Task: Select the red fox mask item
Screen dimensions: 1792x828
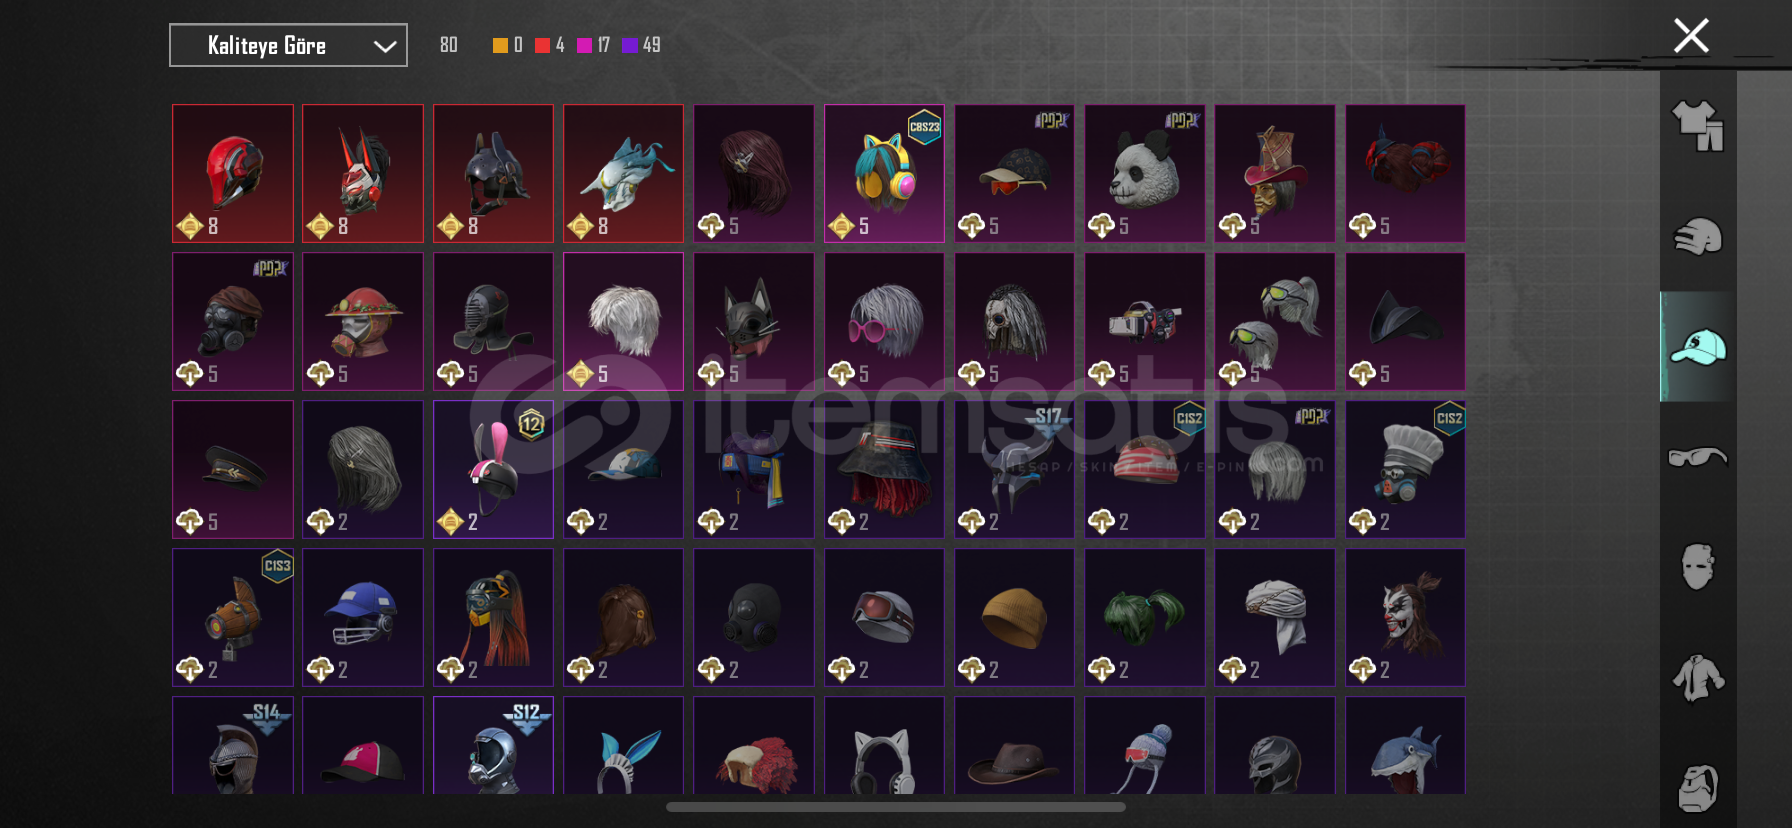Action: (x=362, y=173)
